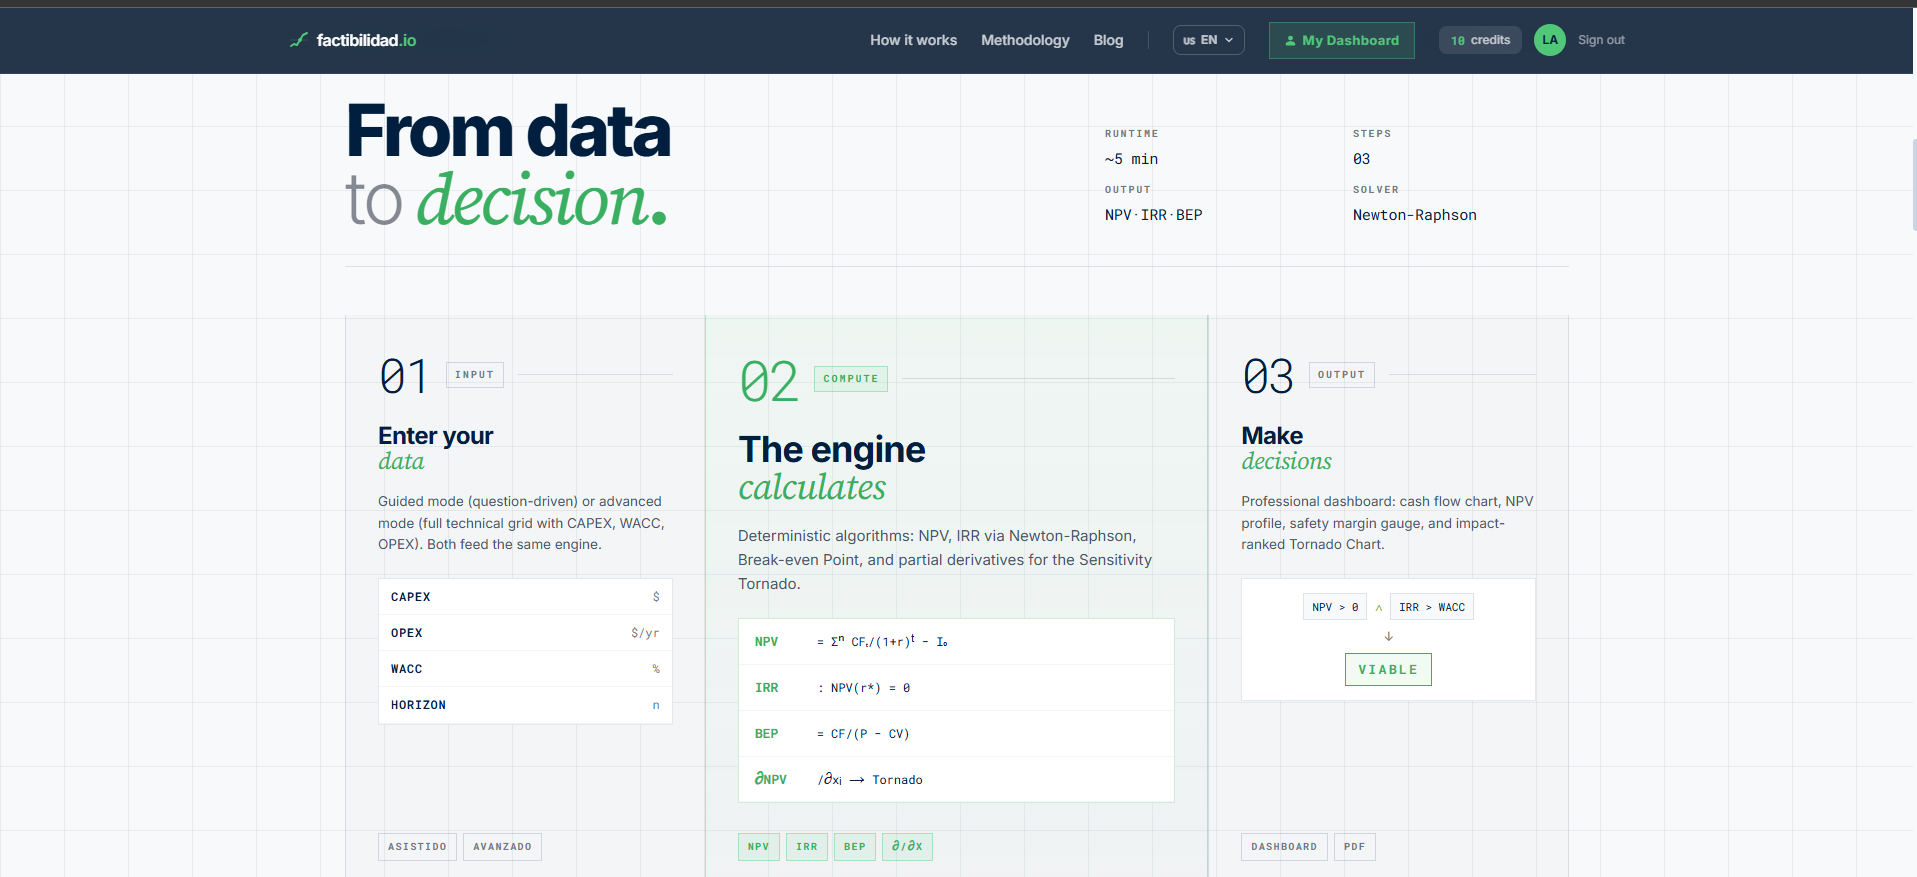
Task: Click the IRR tag under step 02
Action: coord(806,847)
